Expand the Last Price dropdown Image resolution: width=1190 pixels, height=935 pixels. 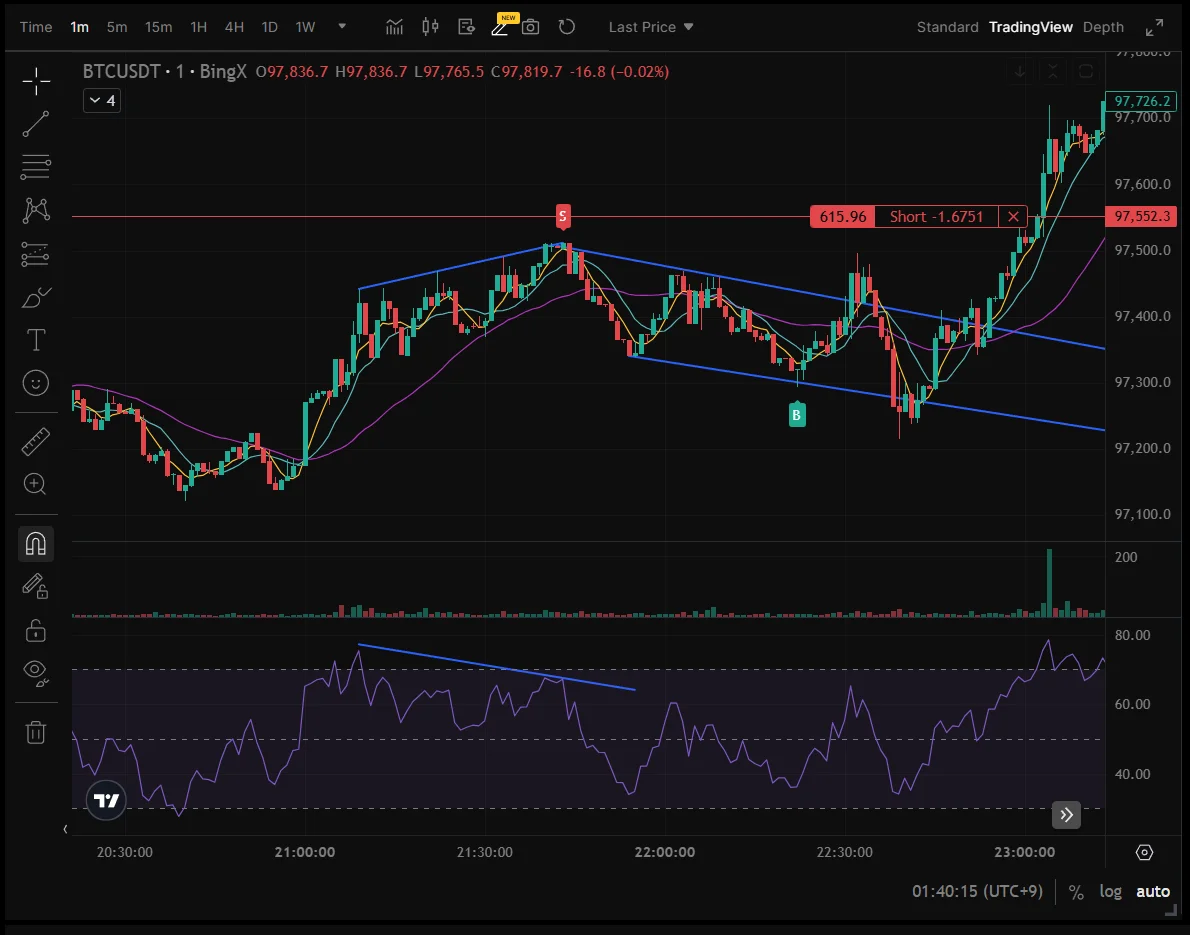pos(651,27)
